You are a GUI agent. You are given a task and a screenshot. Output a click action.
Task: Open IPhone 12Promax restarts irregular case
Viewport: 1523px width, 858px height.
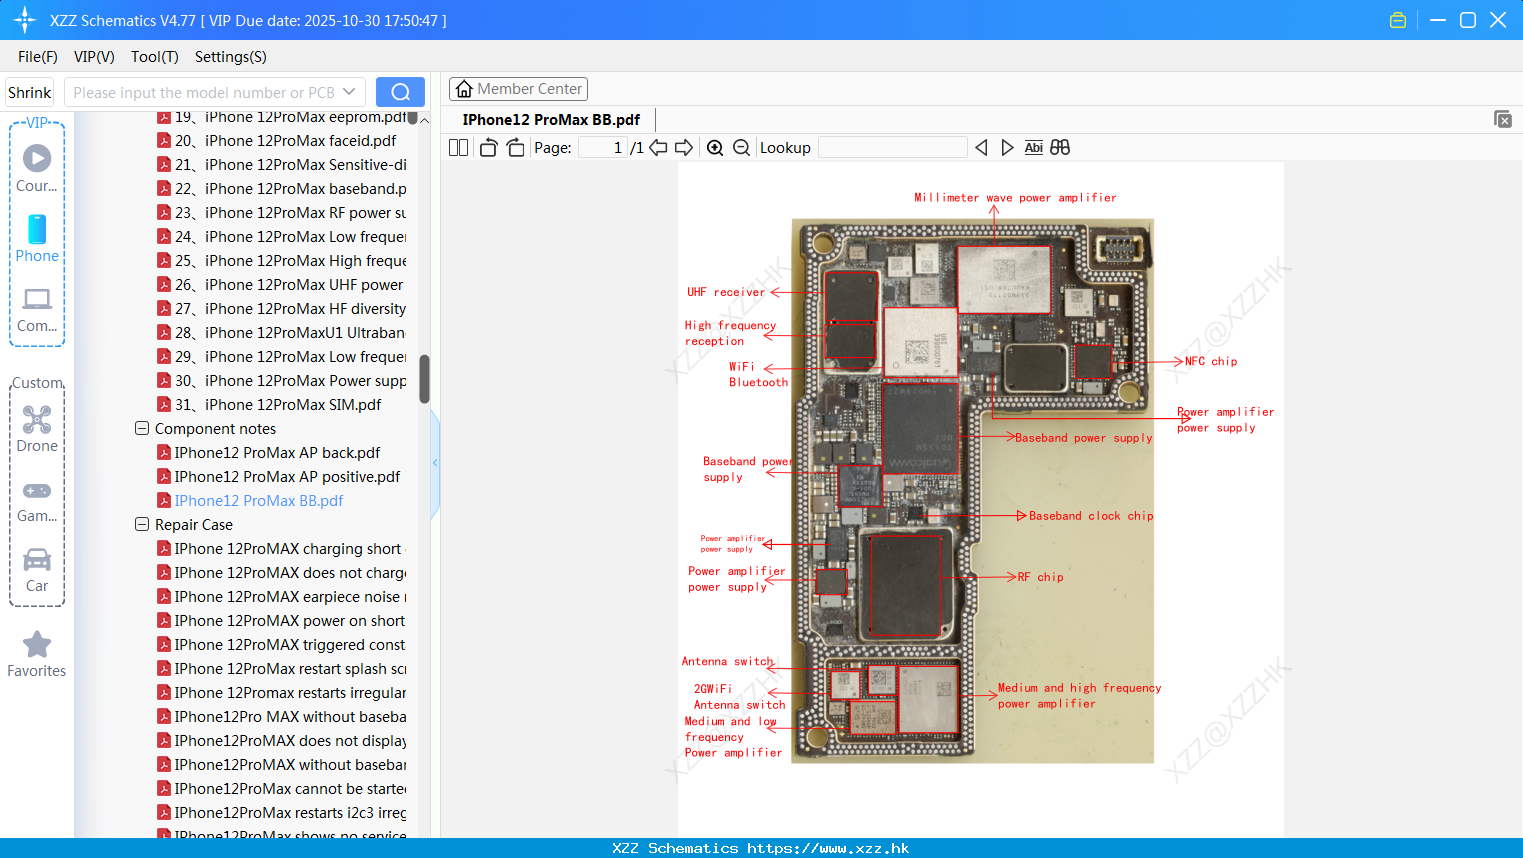[x=281, y=693]
